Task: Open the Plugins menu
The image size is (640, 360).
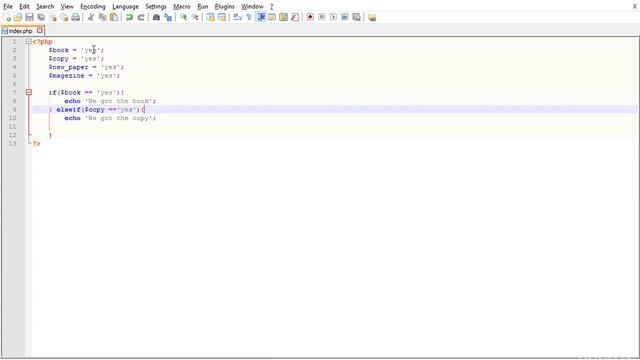Action: [224, 7]
